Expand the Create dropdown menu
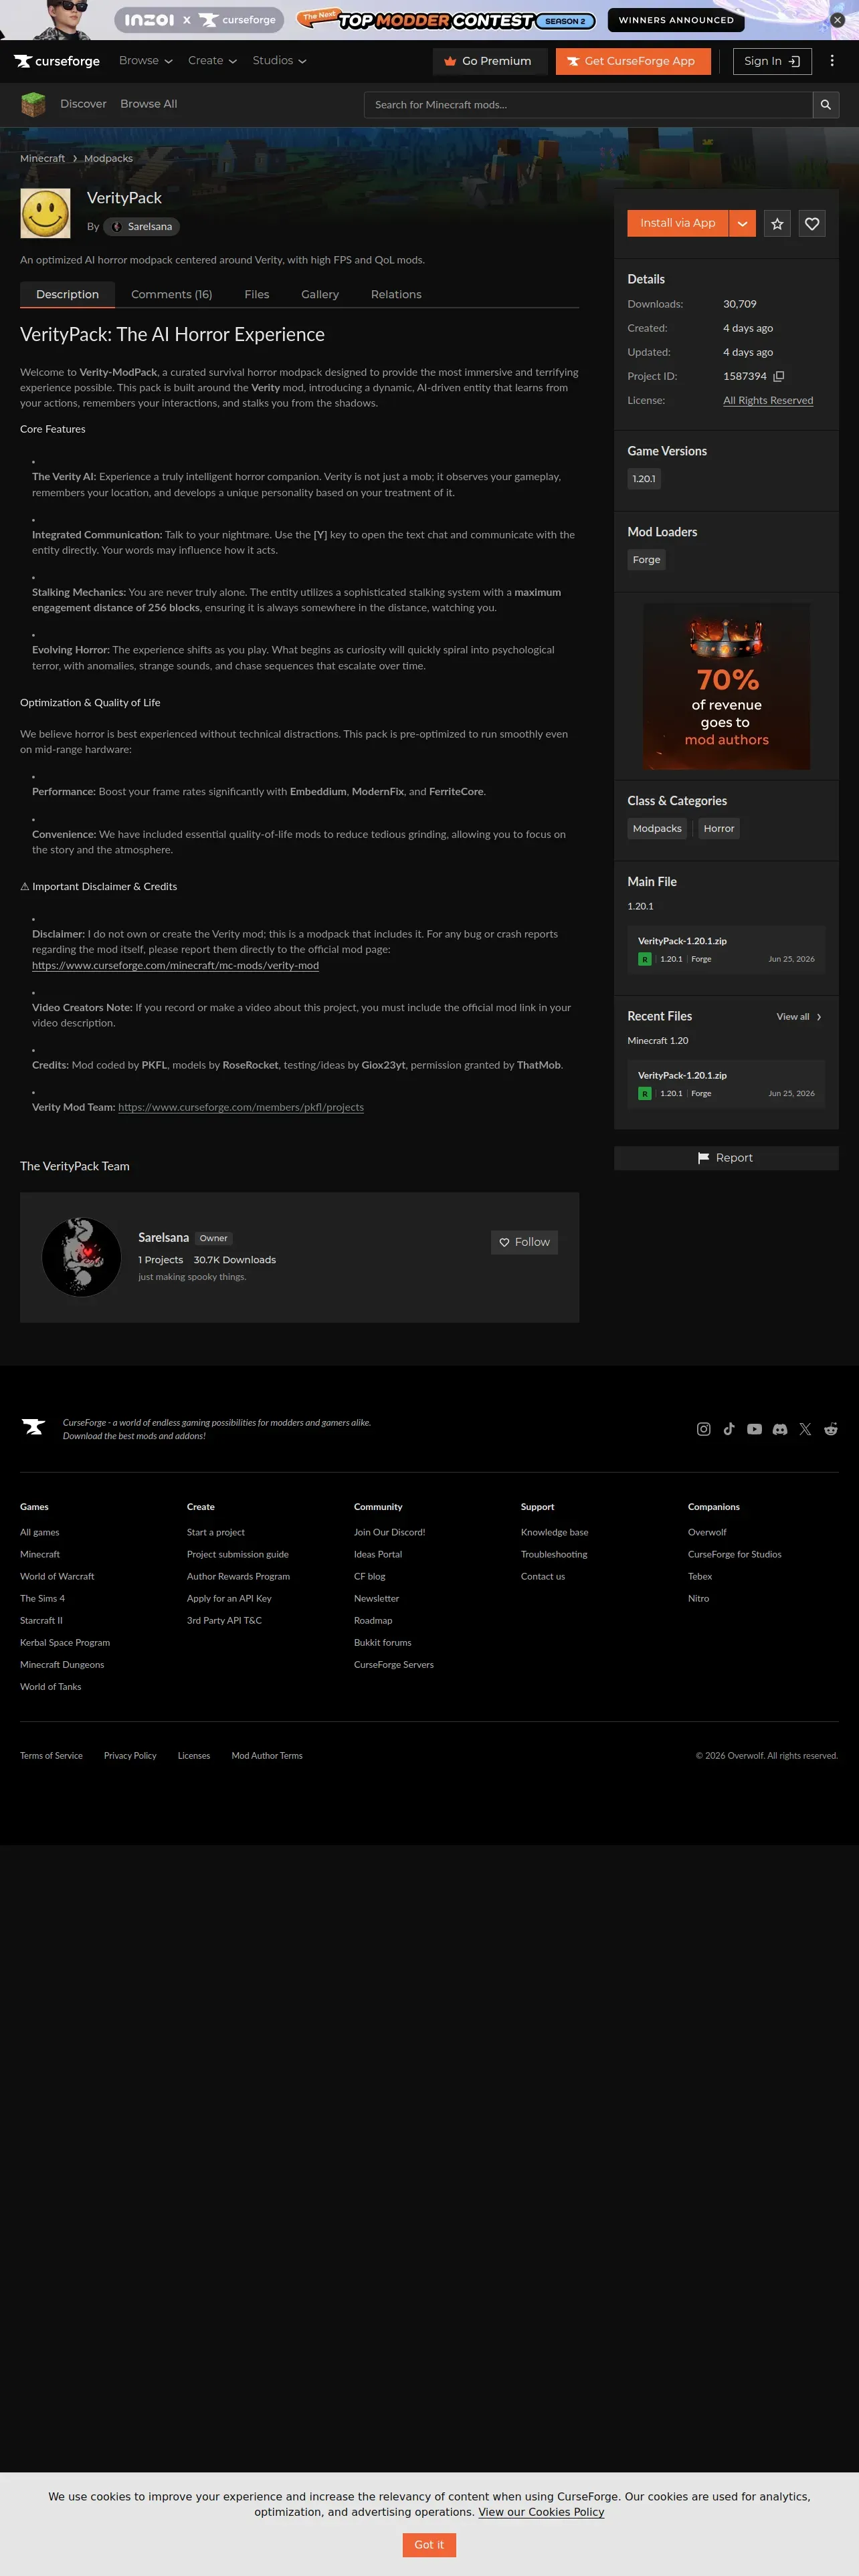The image size is (859, 2576). tap(212, 61)
